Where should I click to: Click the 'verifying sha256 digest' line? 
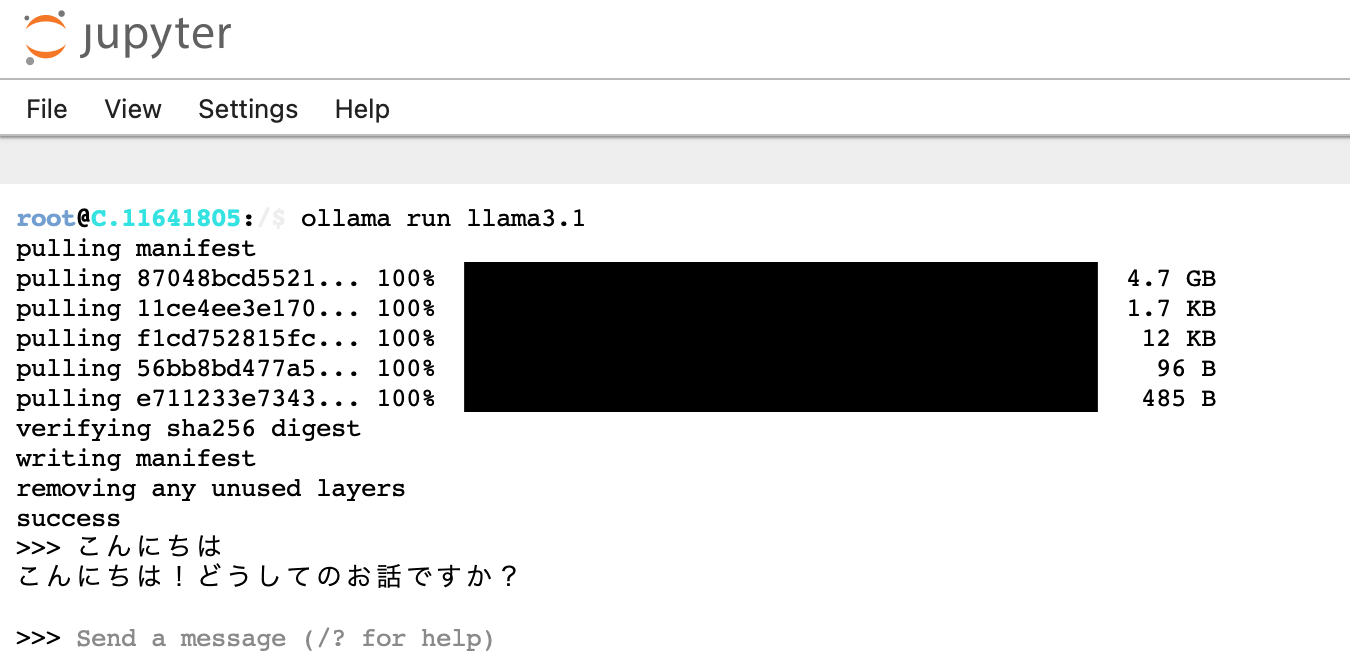click(x=188, y=428)
